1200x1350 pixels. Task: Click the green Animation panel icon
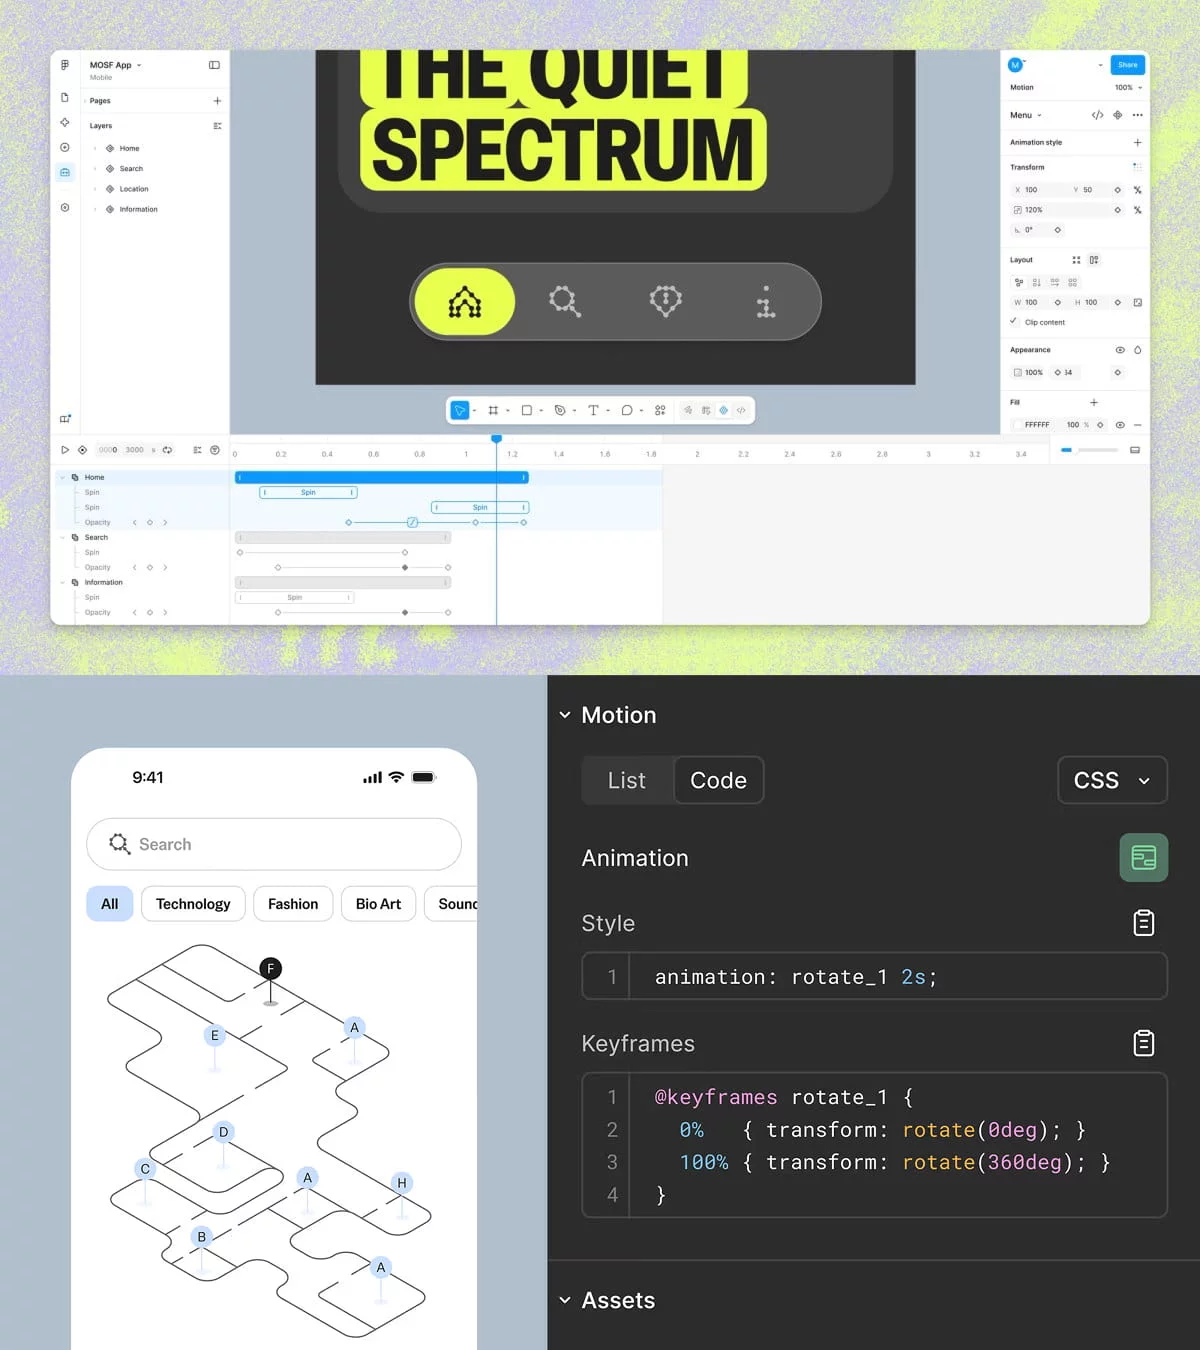tap(1144, 858)
